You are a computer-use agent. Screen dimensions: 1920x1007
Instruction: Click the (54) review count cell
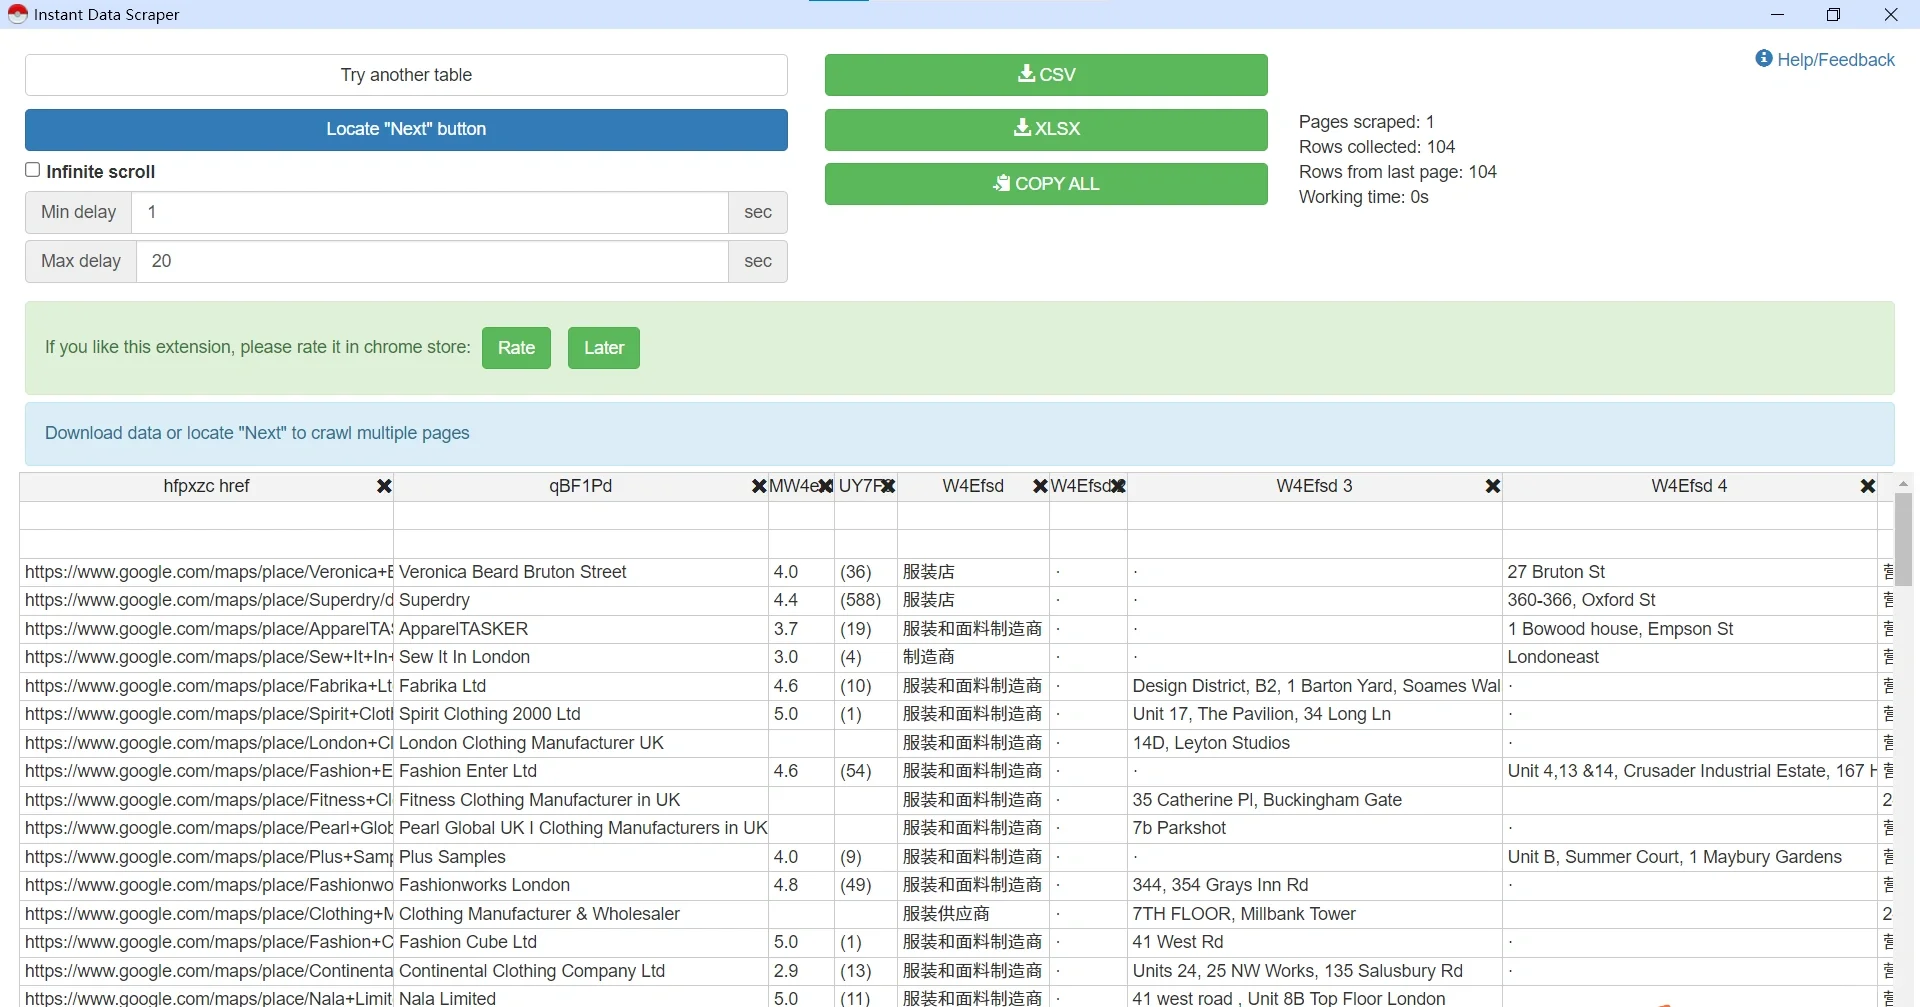(x=866, y=771)
